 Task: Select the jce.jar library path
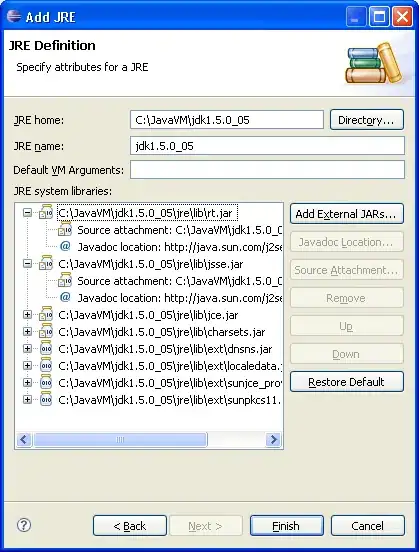(x=148, y=315)
